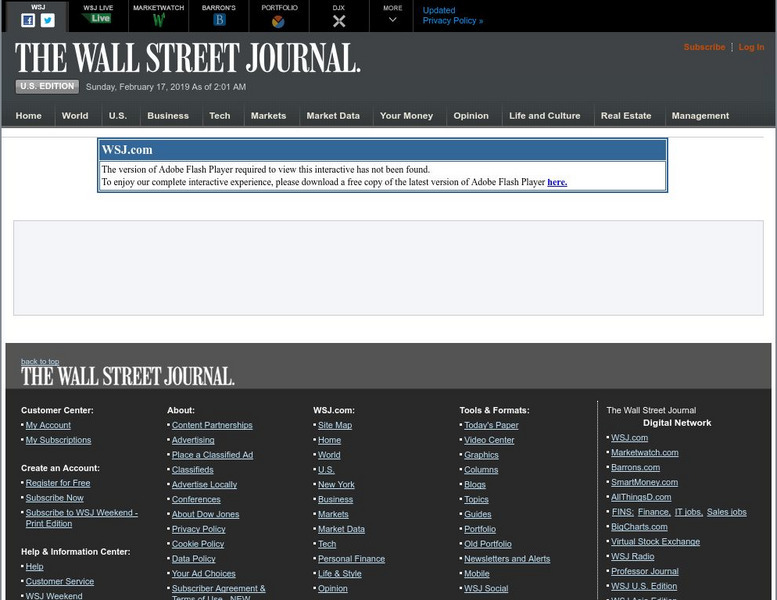Open the Your Ad Choices link

click(204, 574)
